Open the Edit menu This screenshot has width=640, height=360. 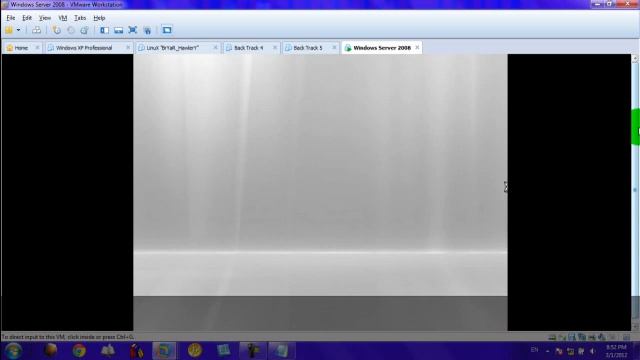point(27,18)
